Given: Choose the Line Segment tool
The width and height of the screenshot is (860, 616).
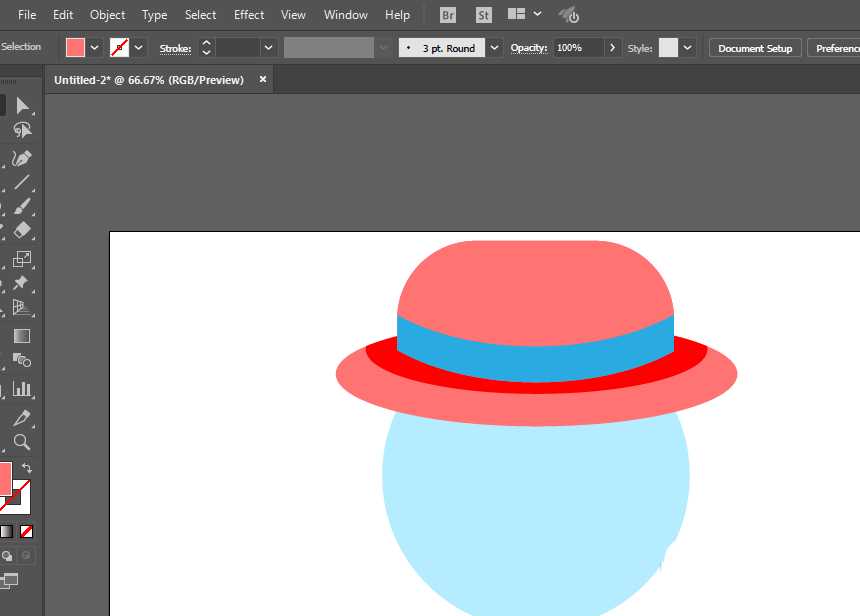Looking at the screenshot, I should (21, 182).
